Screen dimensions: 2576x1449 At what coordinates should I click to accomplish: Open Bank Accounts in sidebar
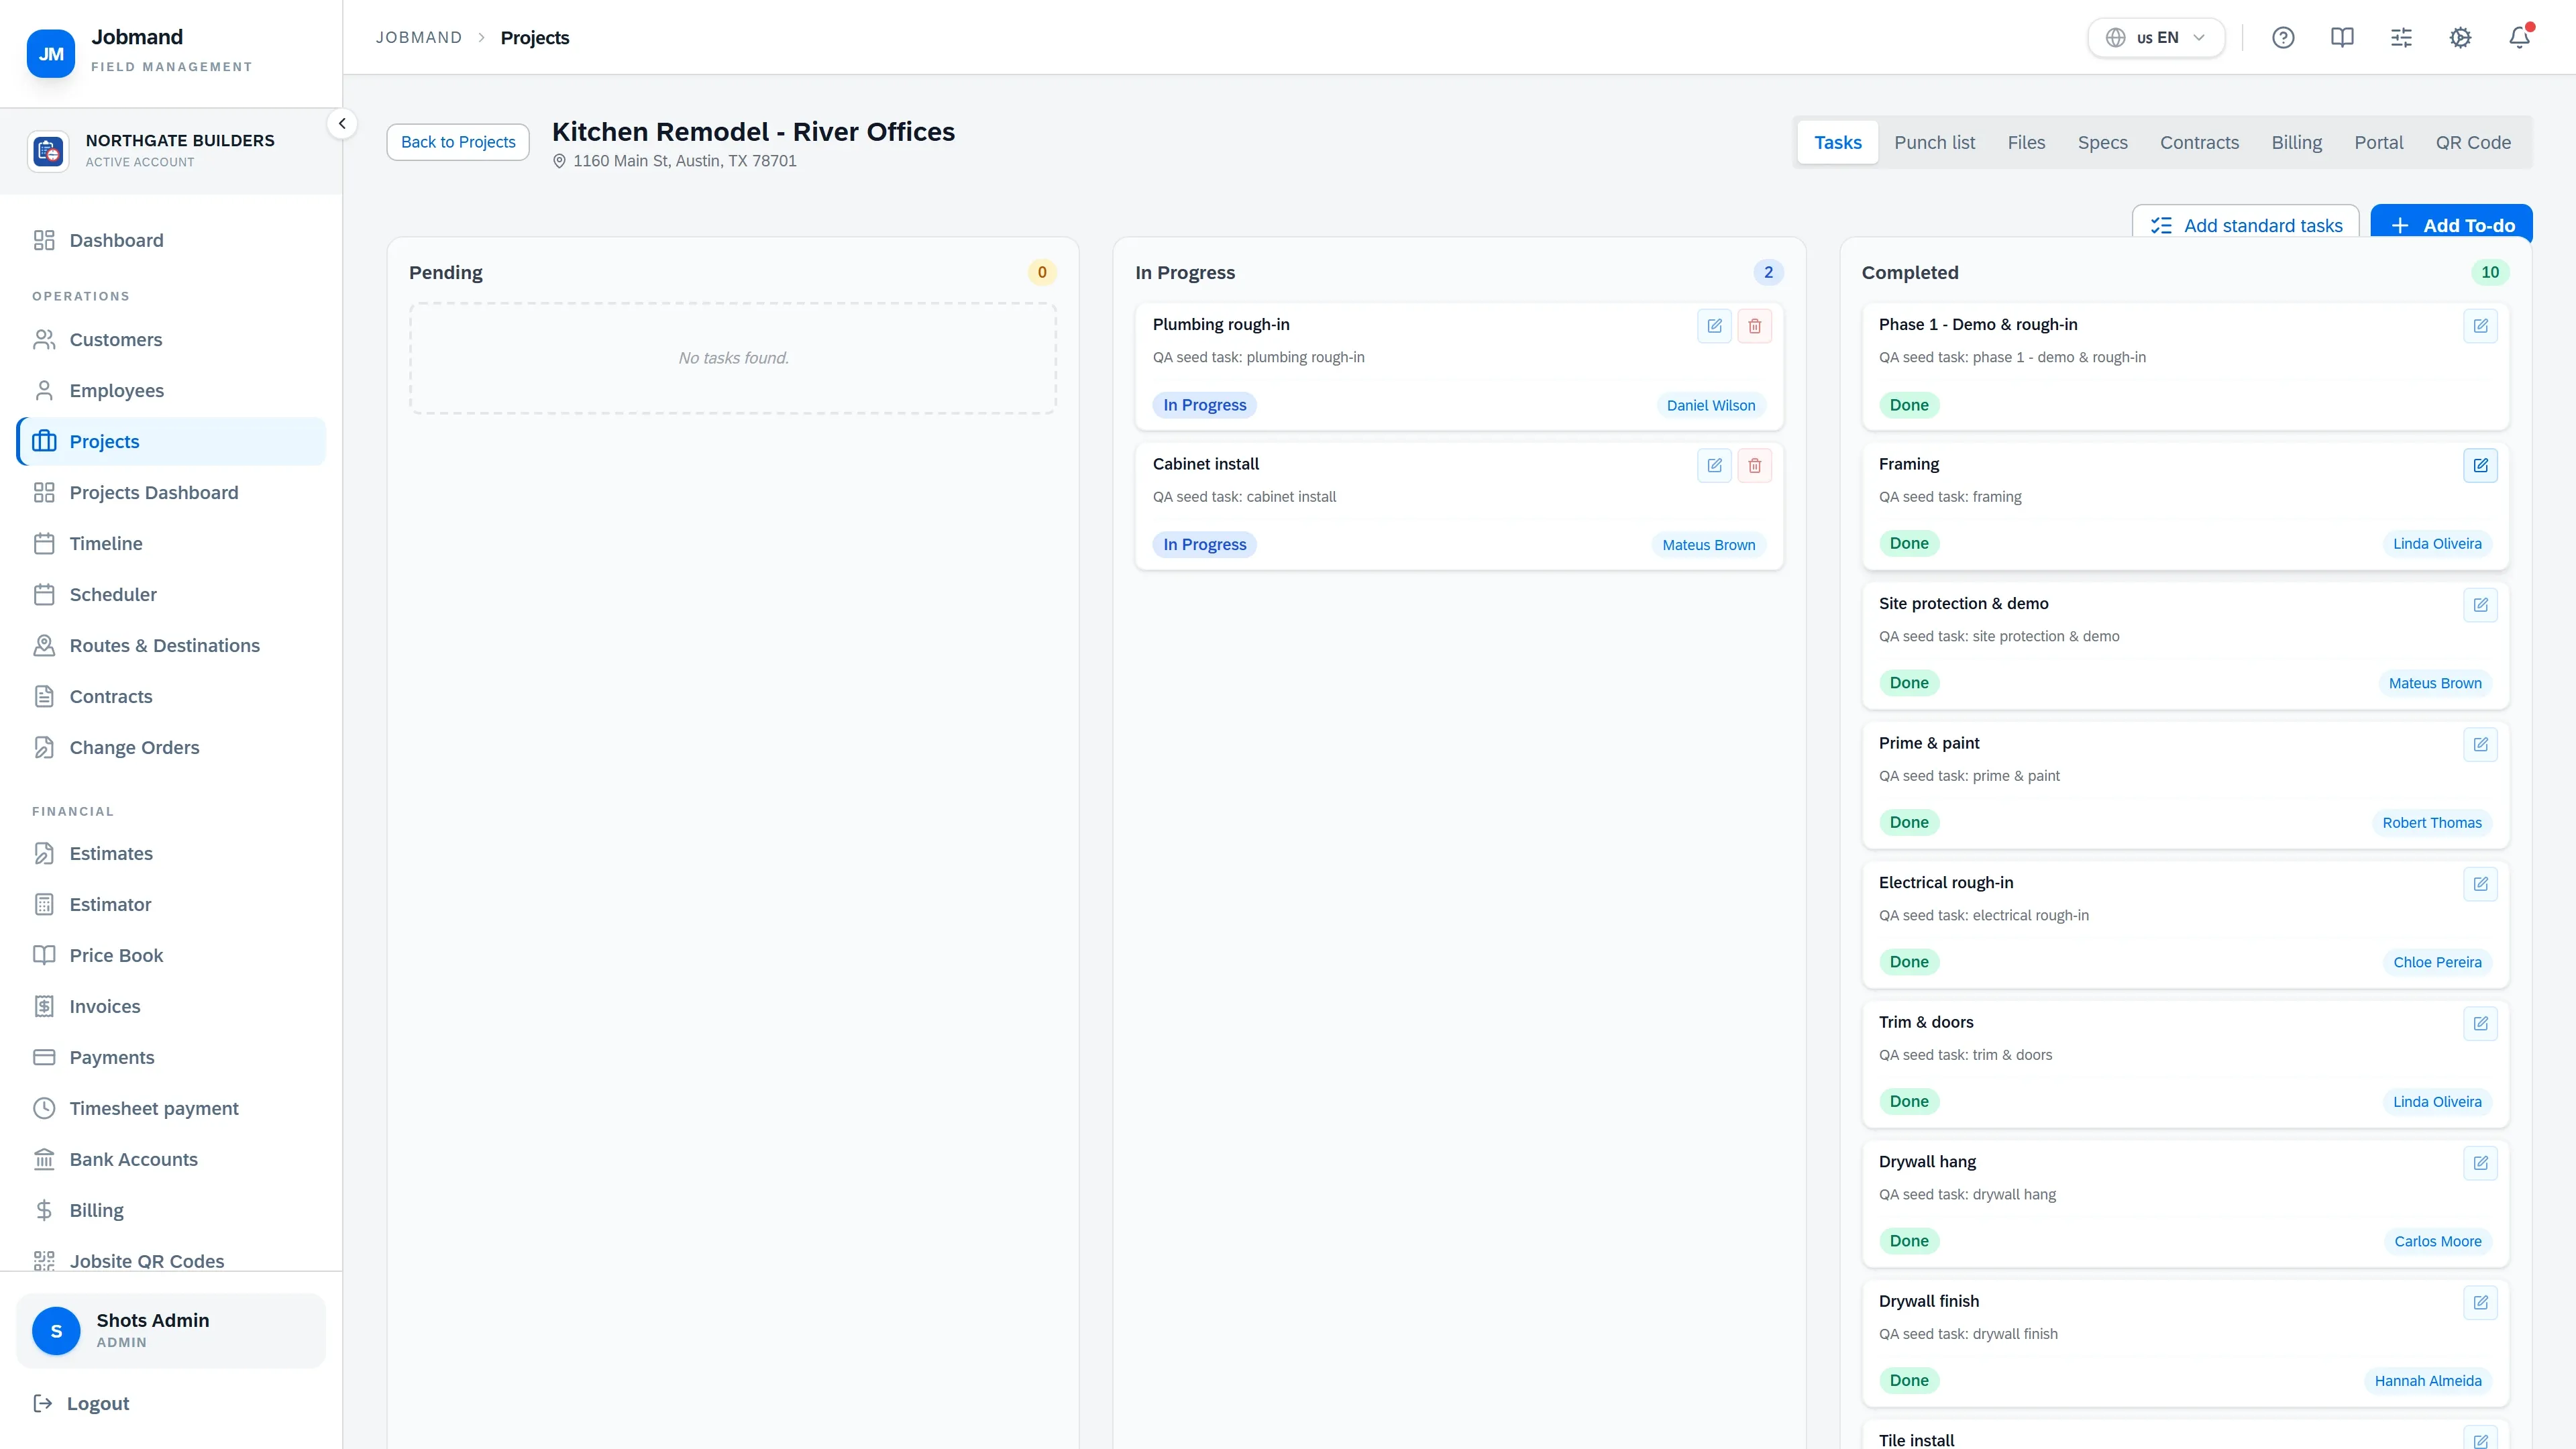coord(171,1160)
